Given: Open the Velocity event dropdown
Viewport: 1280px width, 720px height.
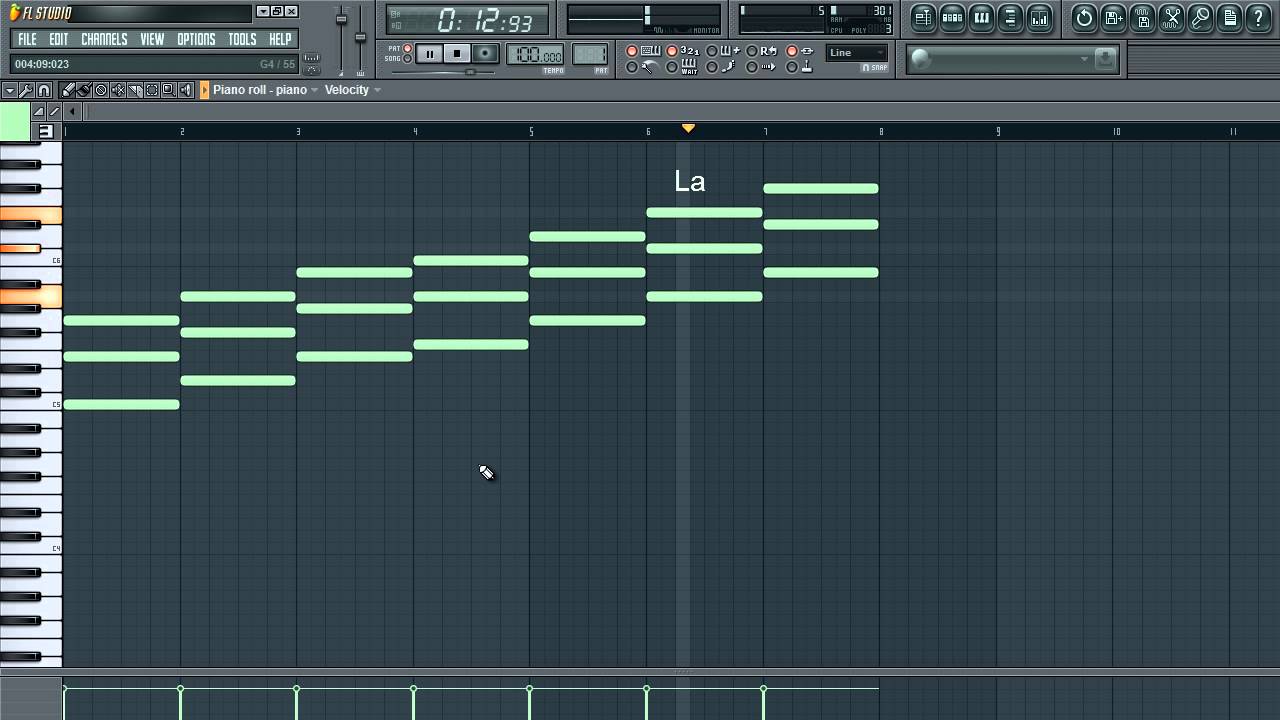Looking at the screenshot, I should [x=352, y=90].
